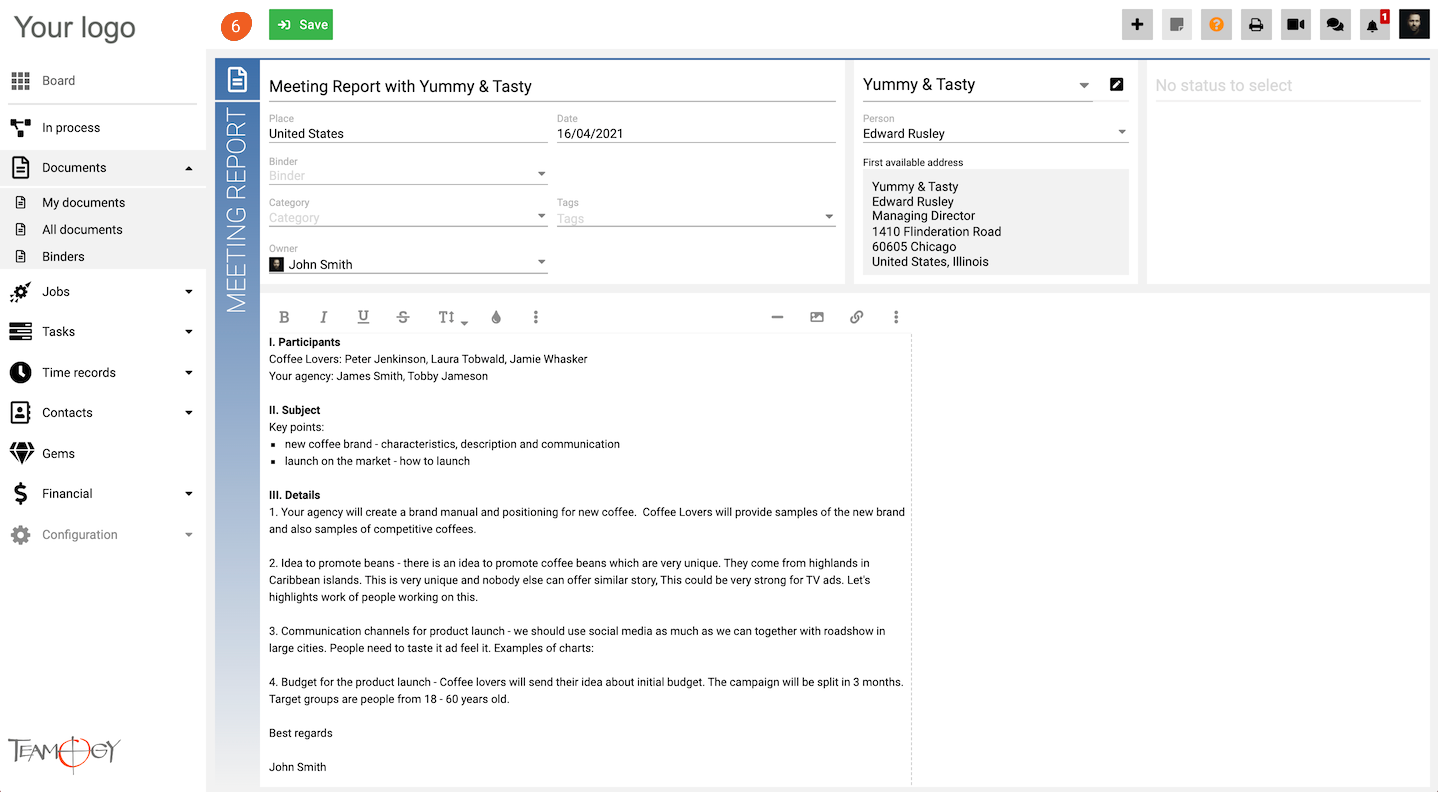Click the 'I. Participants' heading text
The width and height of the screenshot is (1438, 792).
[x=305, y=342]
